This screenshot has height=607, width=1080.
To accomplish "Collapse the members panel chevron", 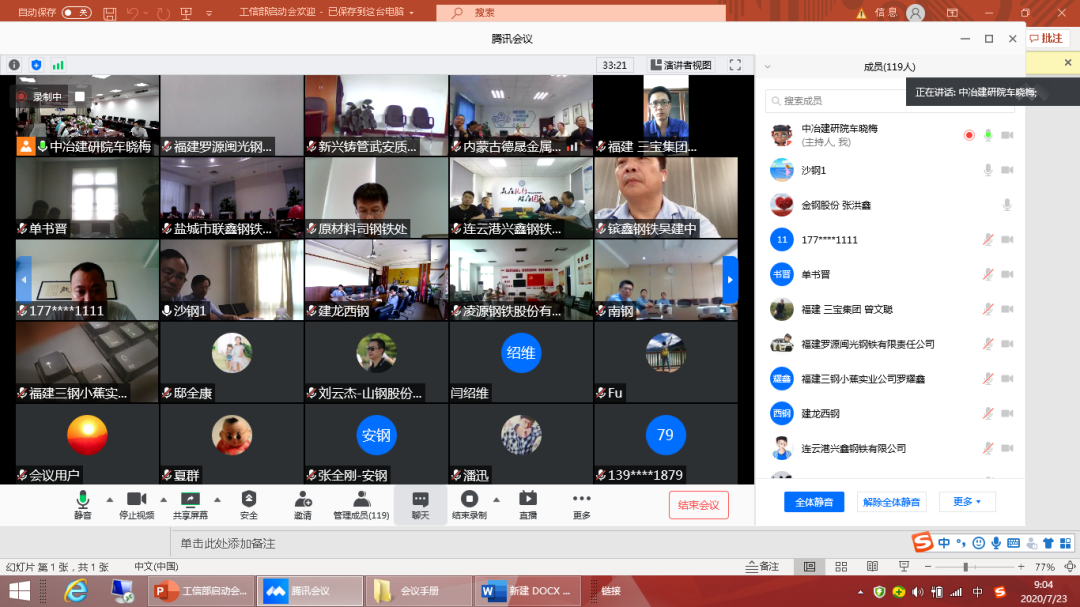I will [x=767, y=67].
